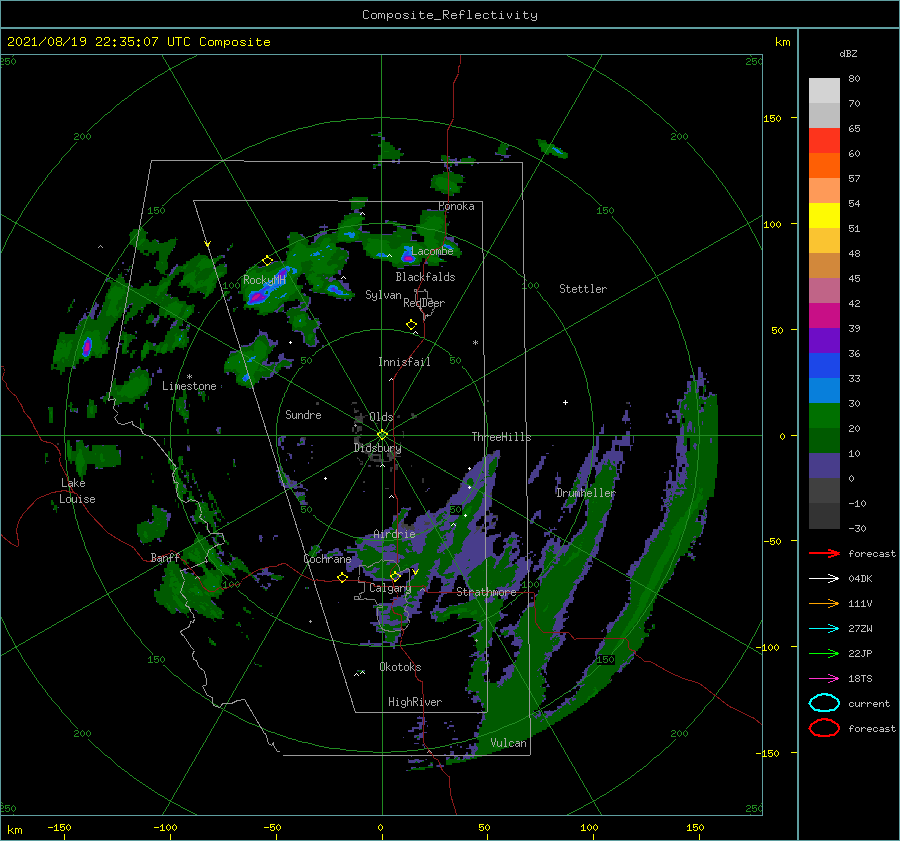Click the Blackfalds city label
900x841 pixels.
[x=425, y=277]
